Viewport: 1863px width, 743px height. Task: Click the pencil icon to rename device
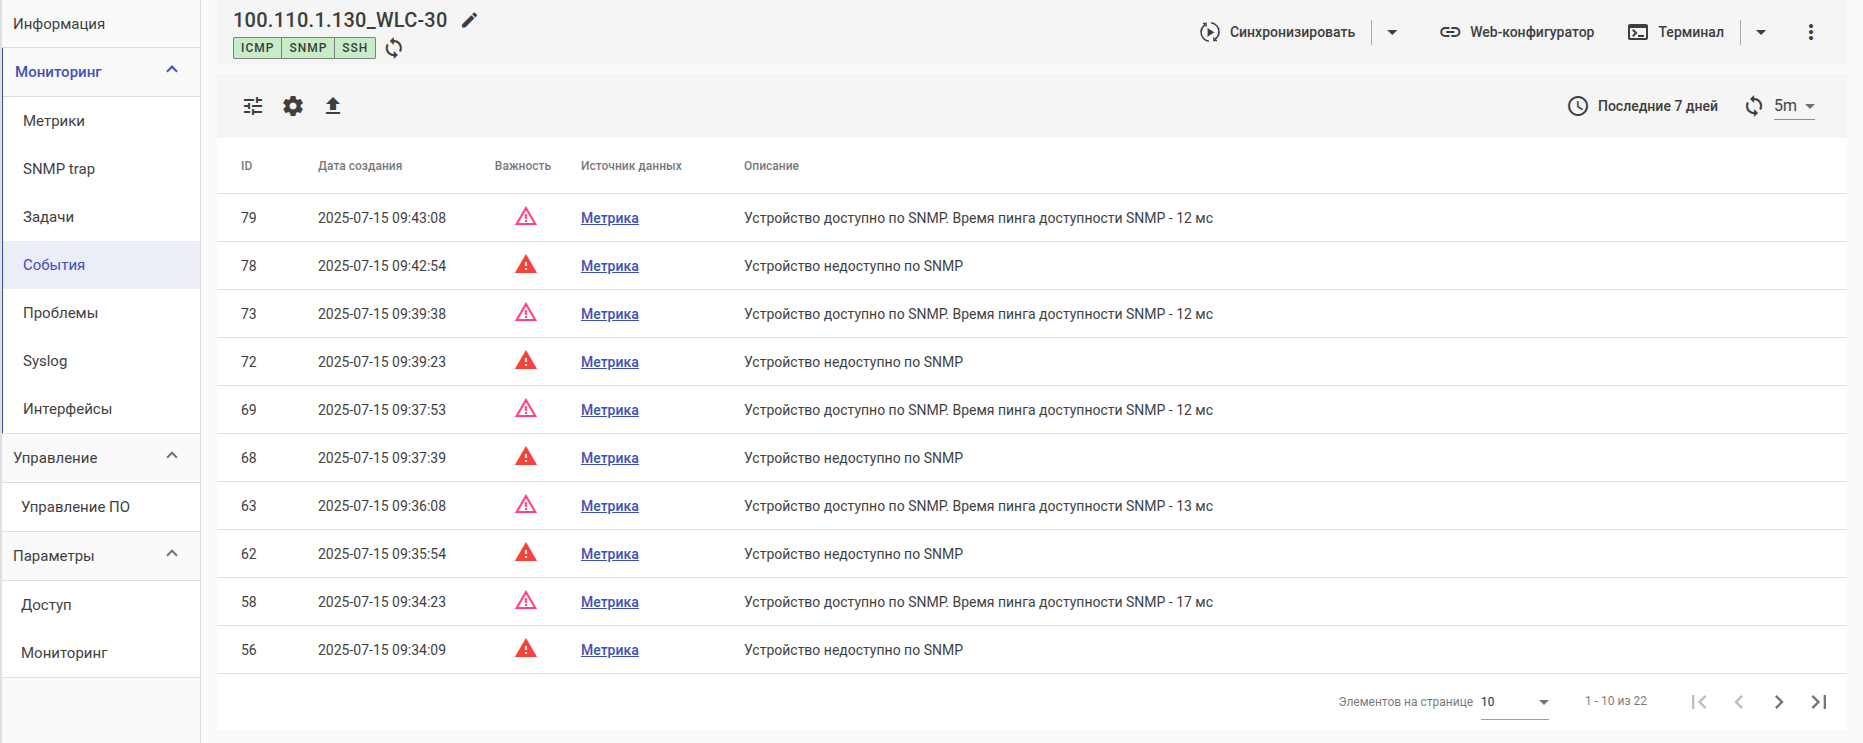(470, 20)
